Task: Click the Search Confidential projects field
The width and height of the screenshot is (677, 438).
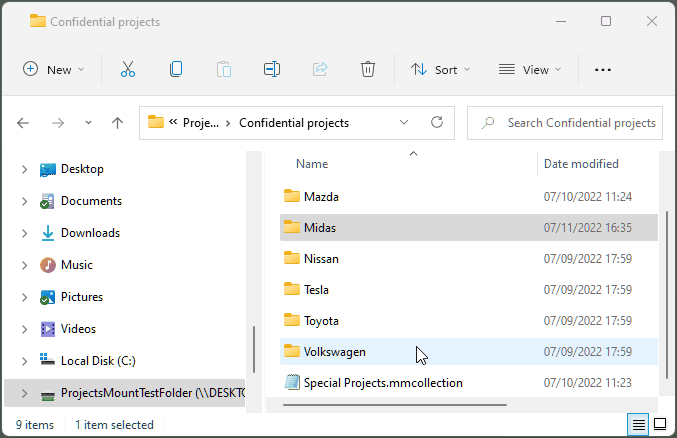Action: tap(565, 123)
